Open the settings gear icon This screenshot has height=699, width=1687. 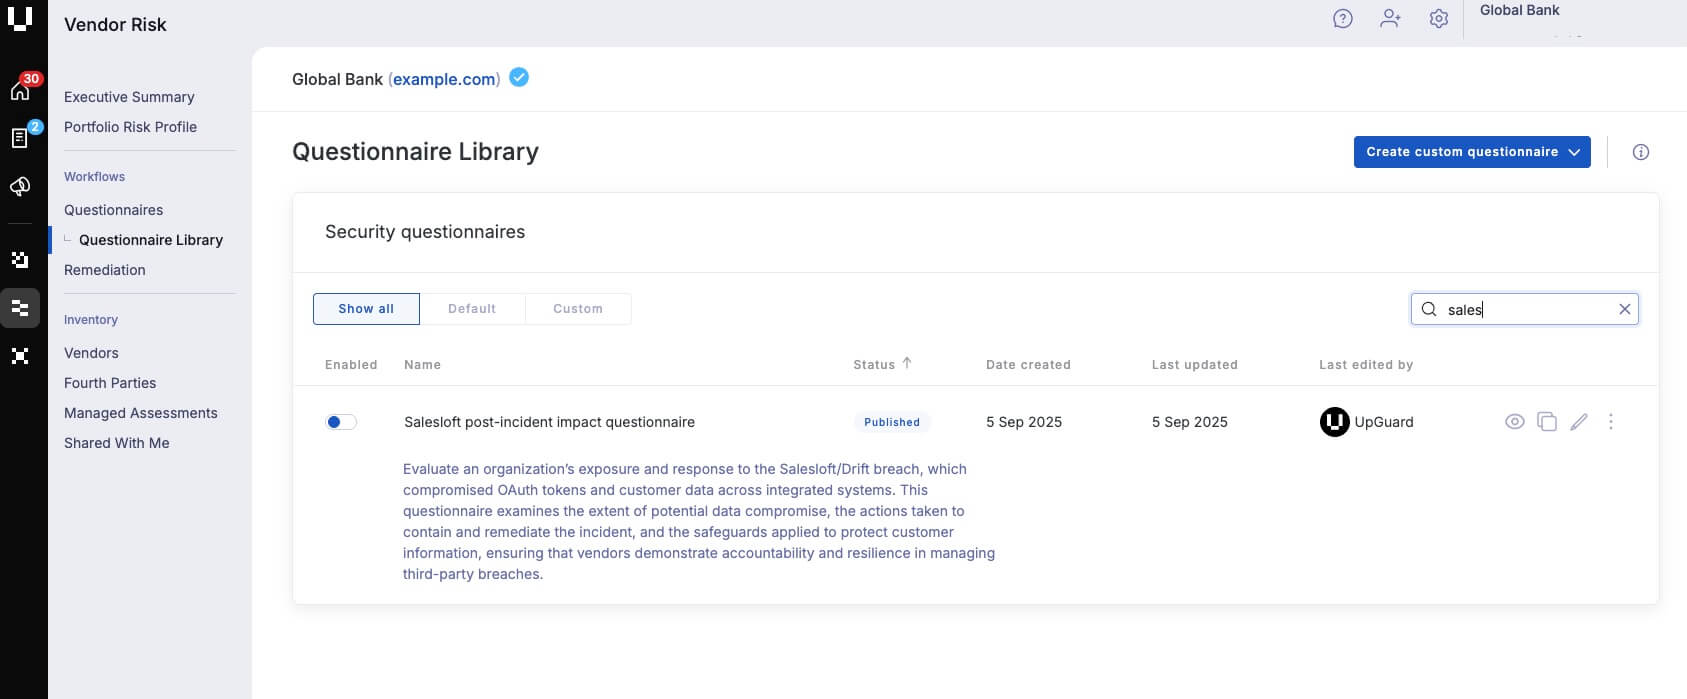(1438, 18)
